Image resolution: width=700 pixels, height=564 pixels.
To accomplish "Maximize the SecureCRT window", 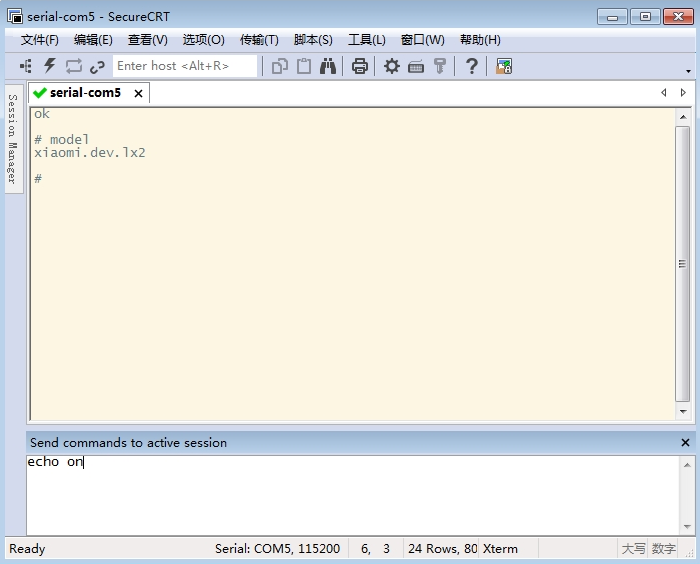I will pyautogui.click(x=645, y=17).
